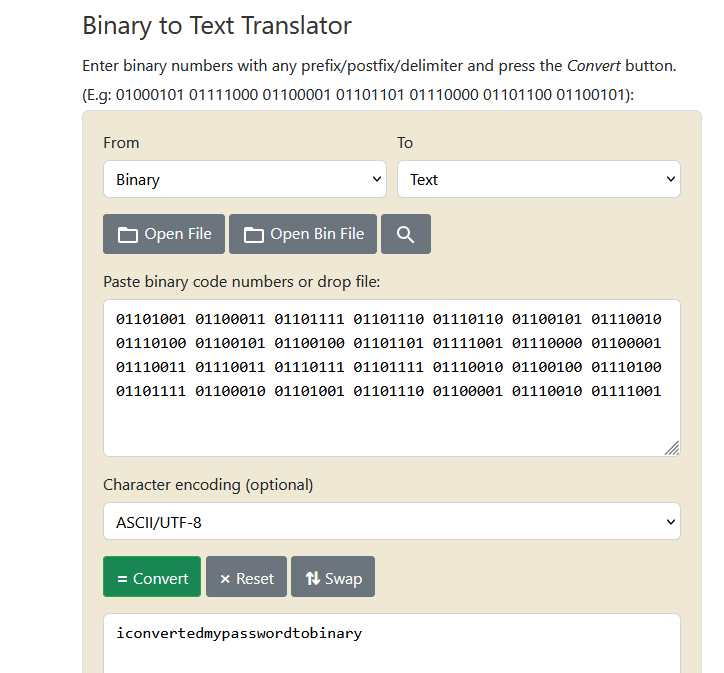Click inside the binary code input textarea

392,378
